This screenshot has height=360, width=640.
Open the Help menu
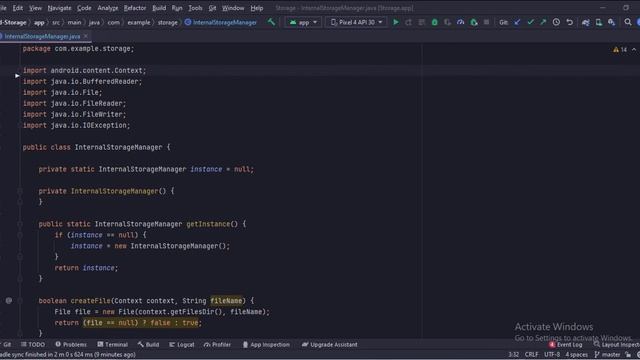[x=256, y=8]
